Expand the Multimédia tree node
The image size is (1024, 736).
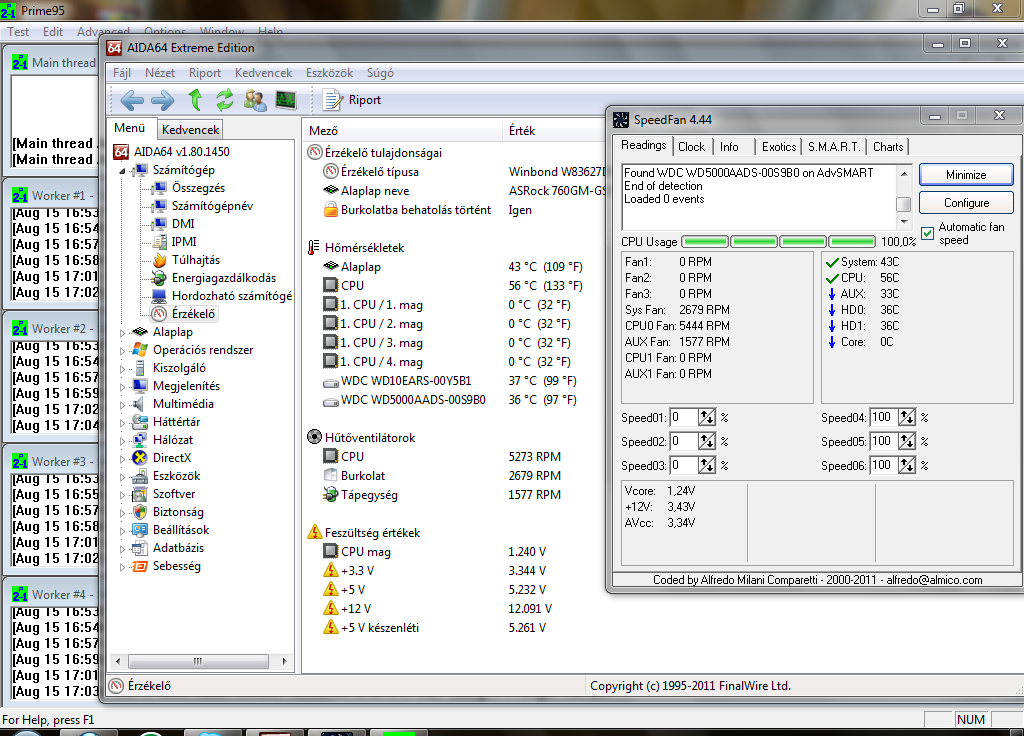pos(122,404)
